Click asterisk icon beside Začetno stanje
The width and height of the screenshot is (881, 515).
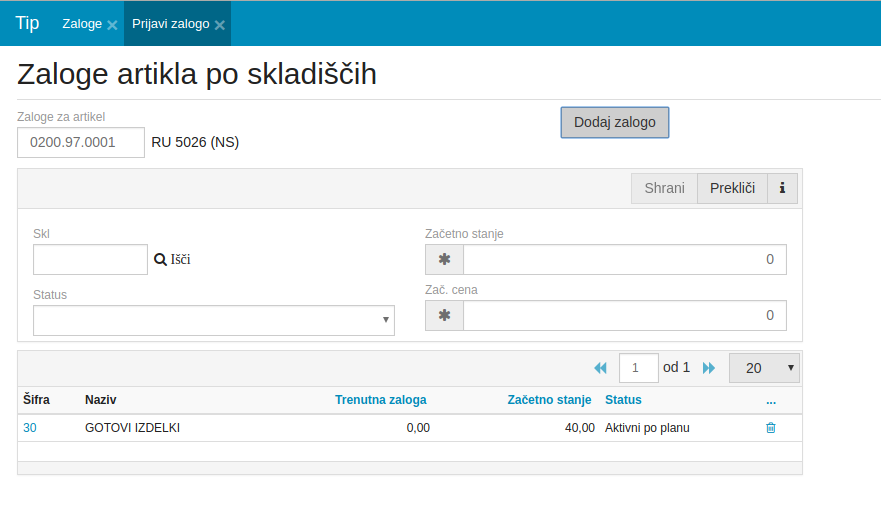pos(444,259)
